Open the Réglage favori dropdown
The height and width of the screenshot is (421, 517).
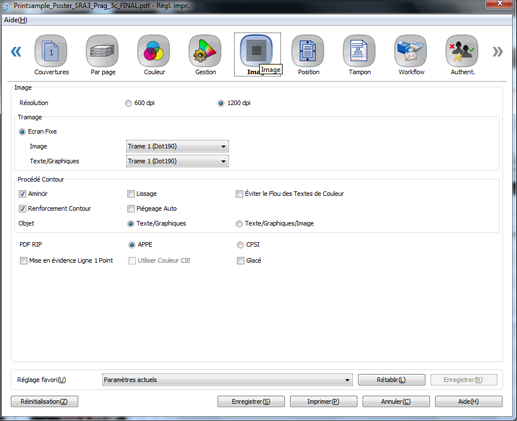pyautogui.click(x=227, y=380)
